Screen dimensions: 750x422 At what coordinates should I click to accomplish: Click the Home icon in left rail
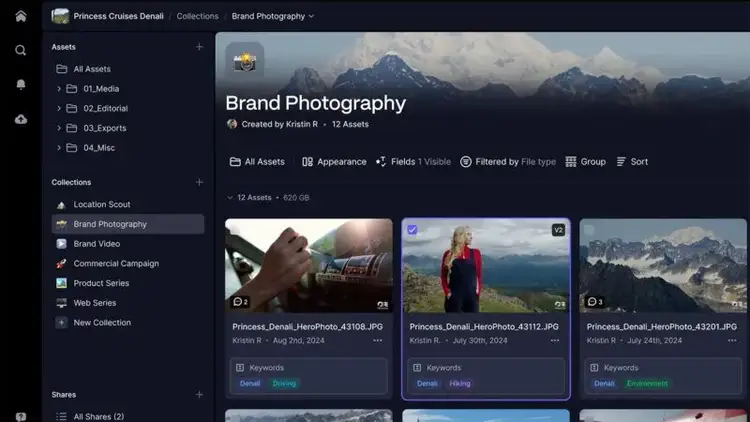coord(20,16)
